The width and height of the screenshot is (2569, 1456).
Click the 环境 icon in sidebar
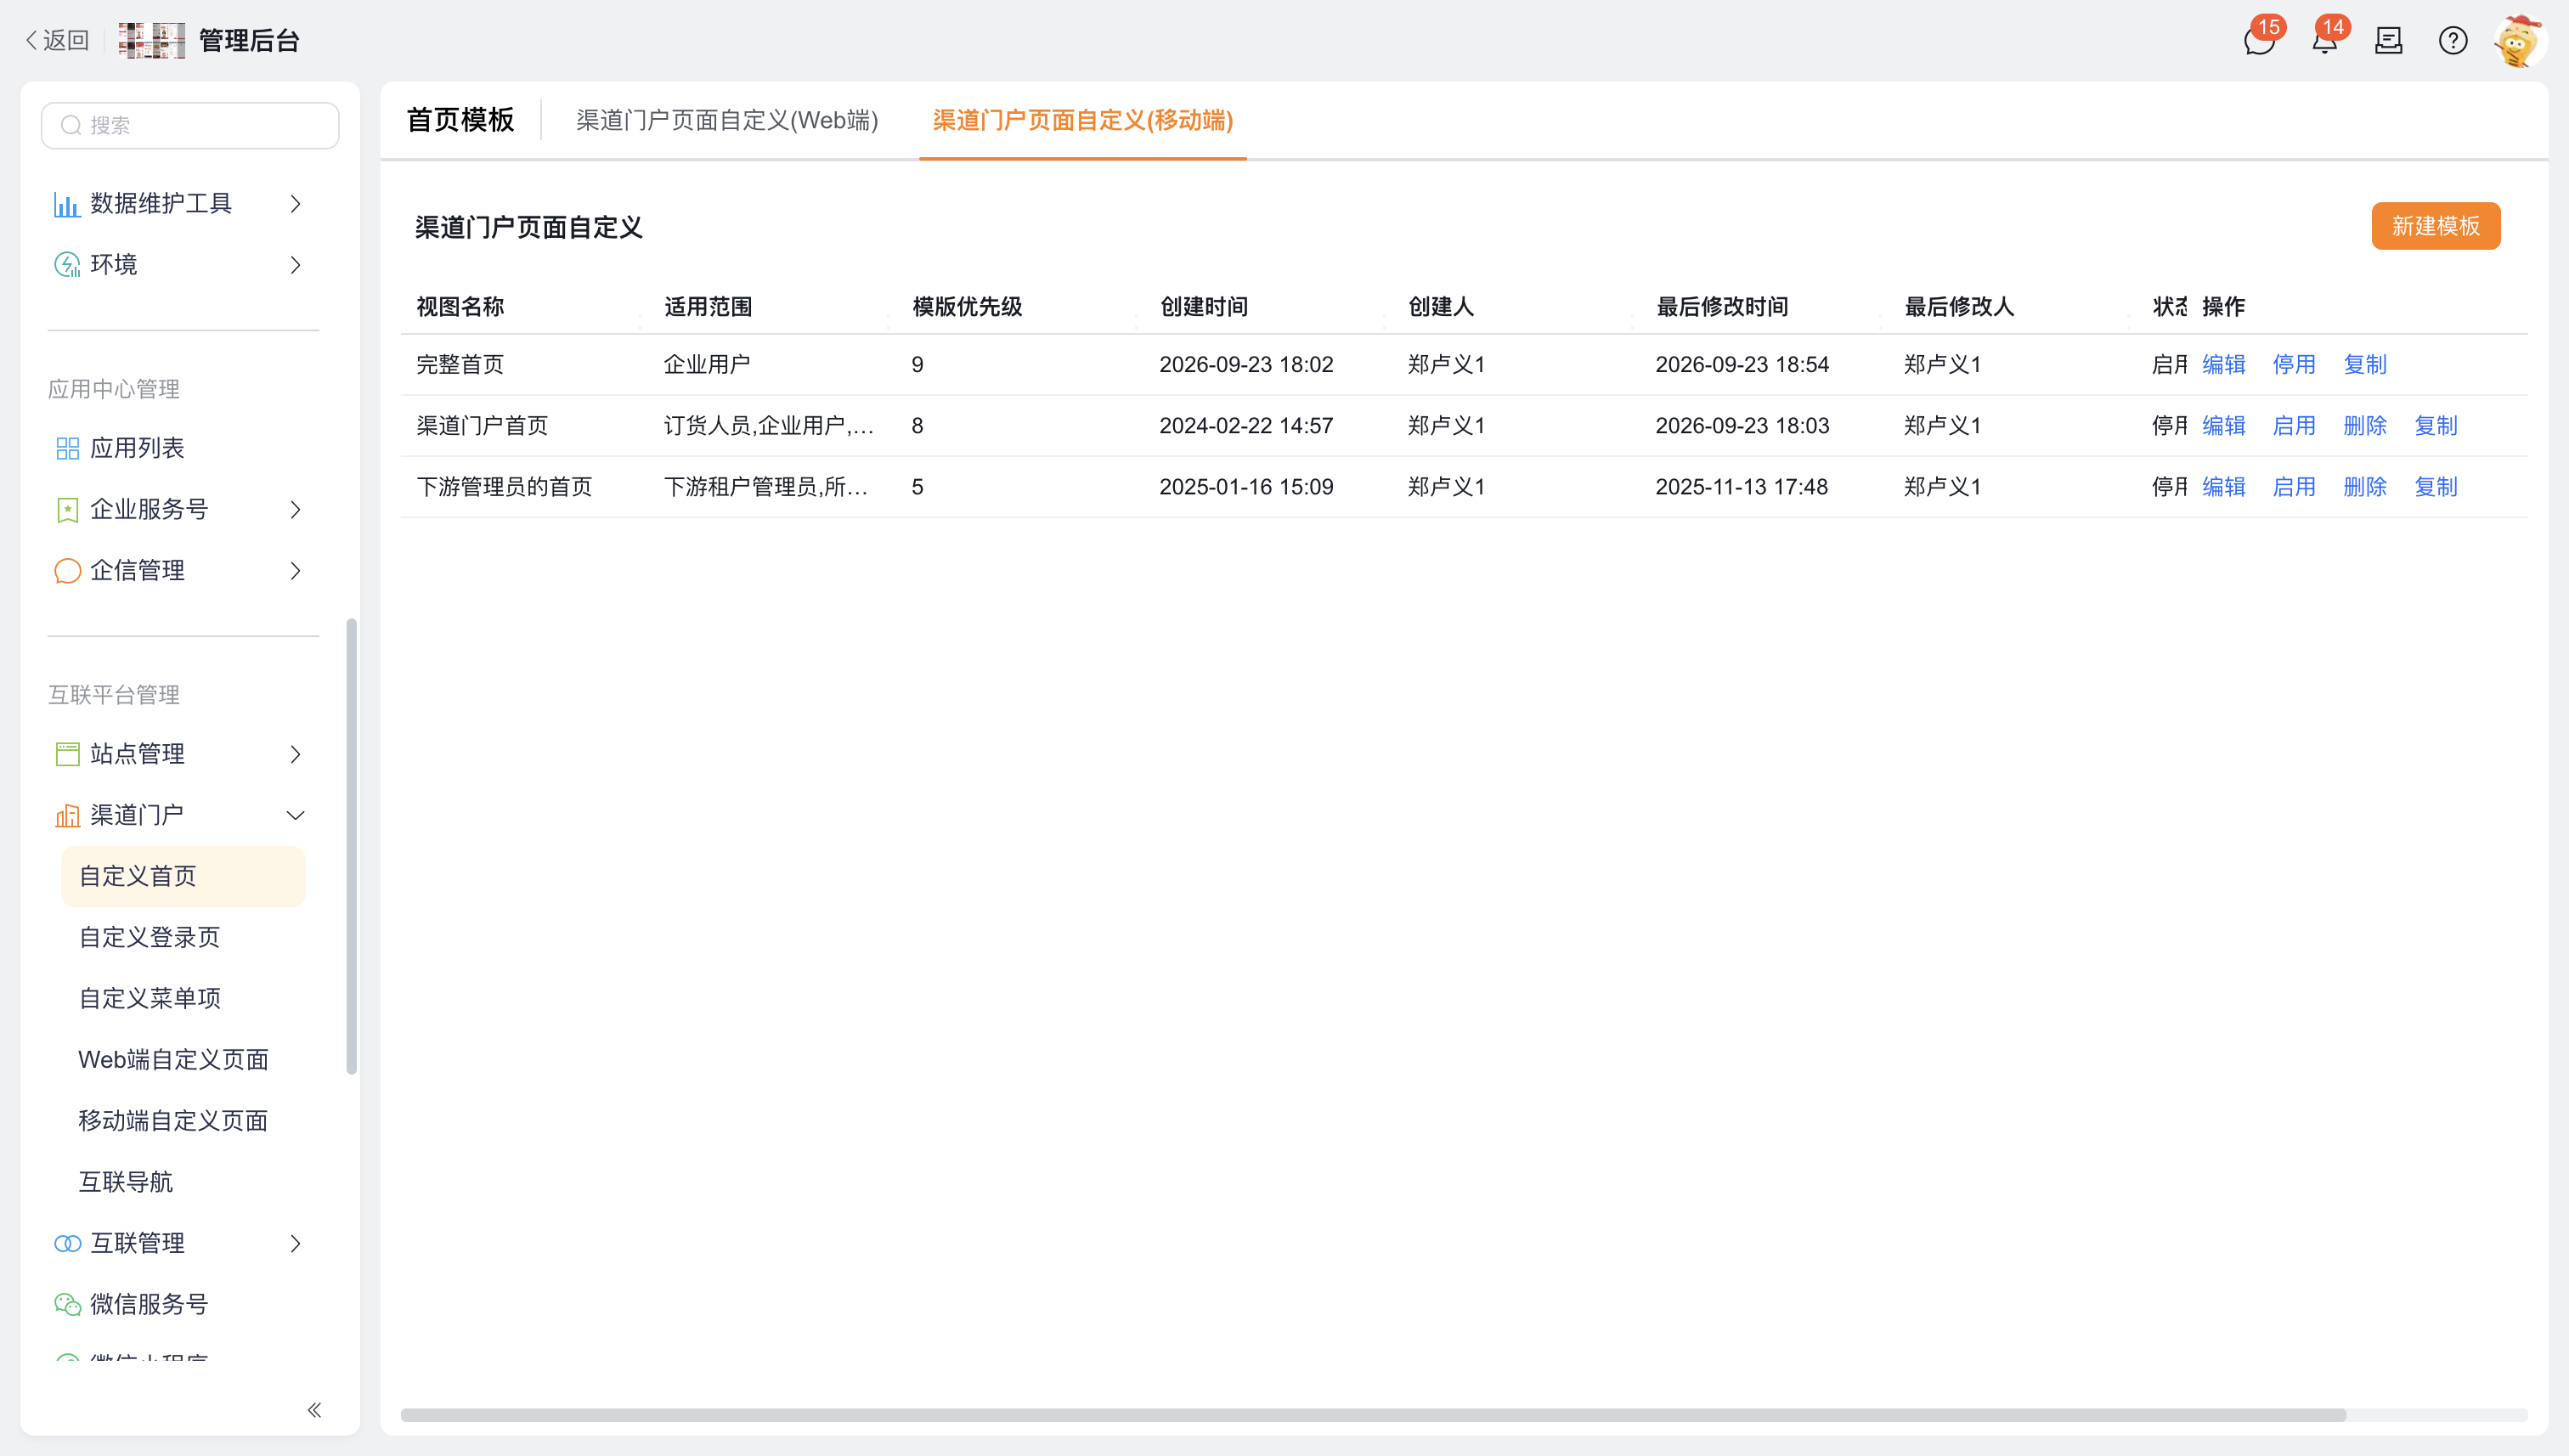coord(66,265)
